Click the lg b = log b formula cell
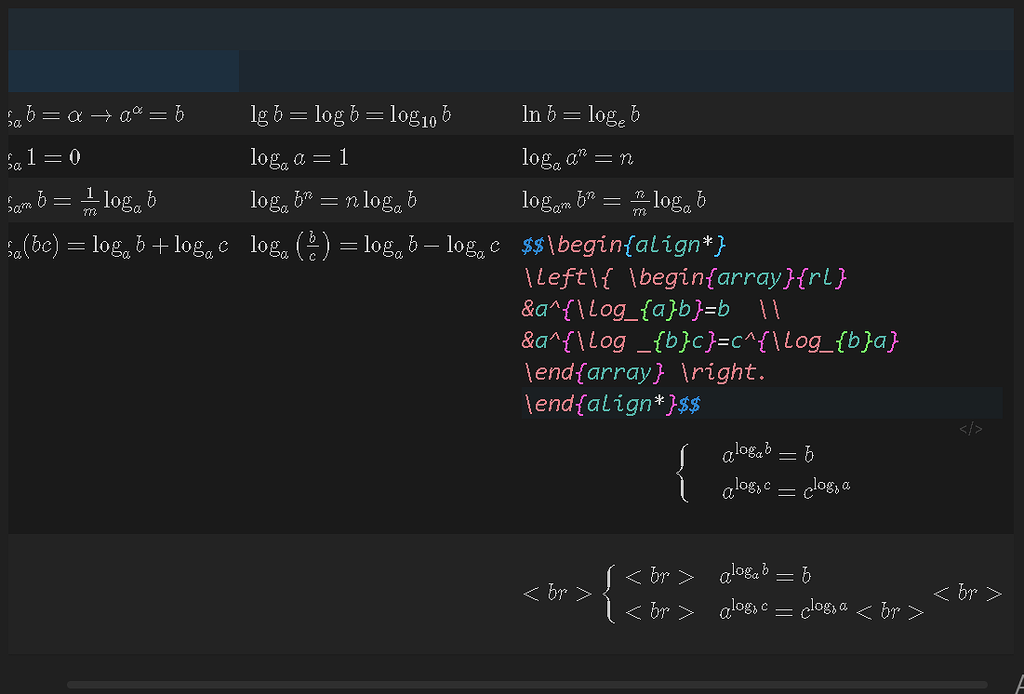The height and width of the screenshot is (694, 1024). pos(350,114)
